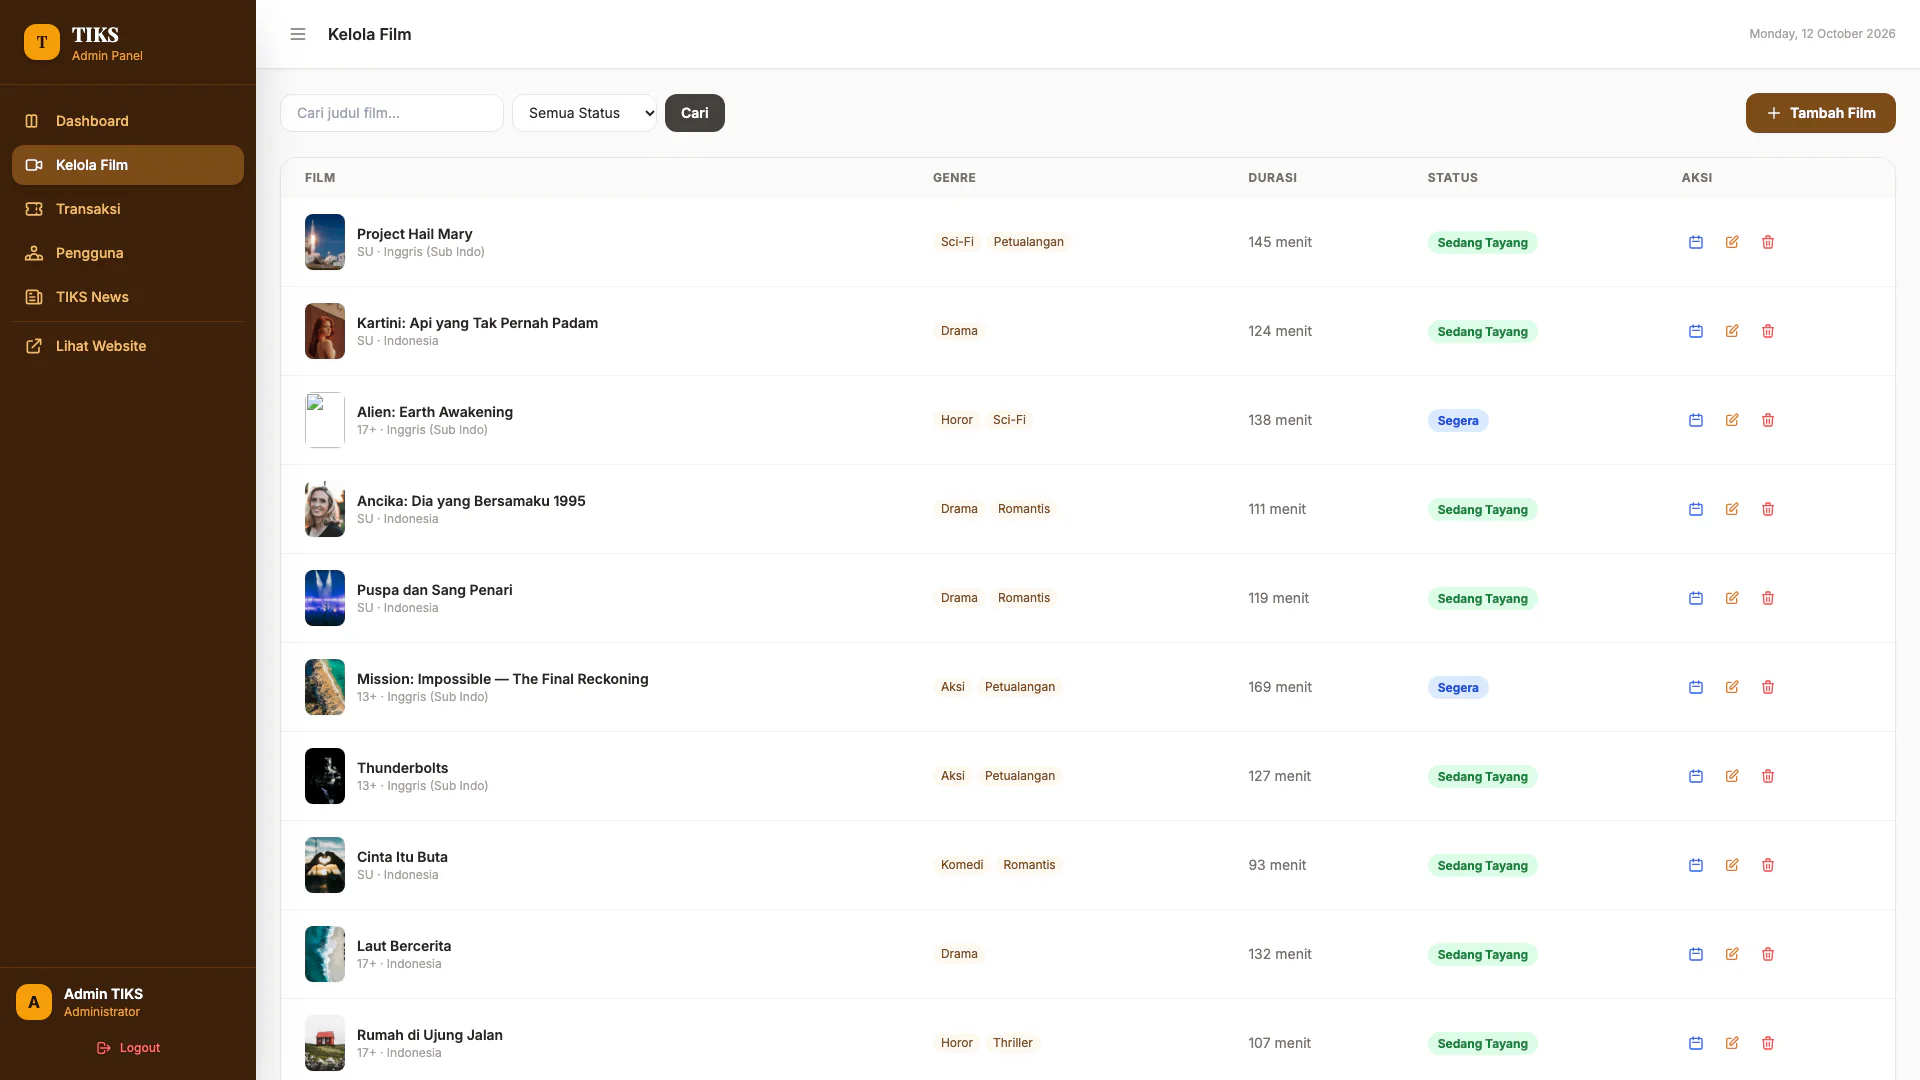Open schedule for Kartini film row
1920x1080 pixels.
pyautogui.click(x=1696, y=331)
